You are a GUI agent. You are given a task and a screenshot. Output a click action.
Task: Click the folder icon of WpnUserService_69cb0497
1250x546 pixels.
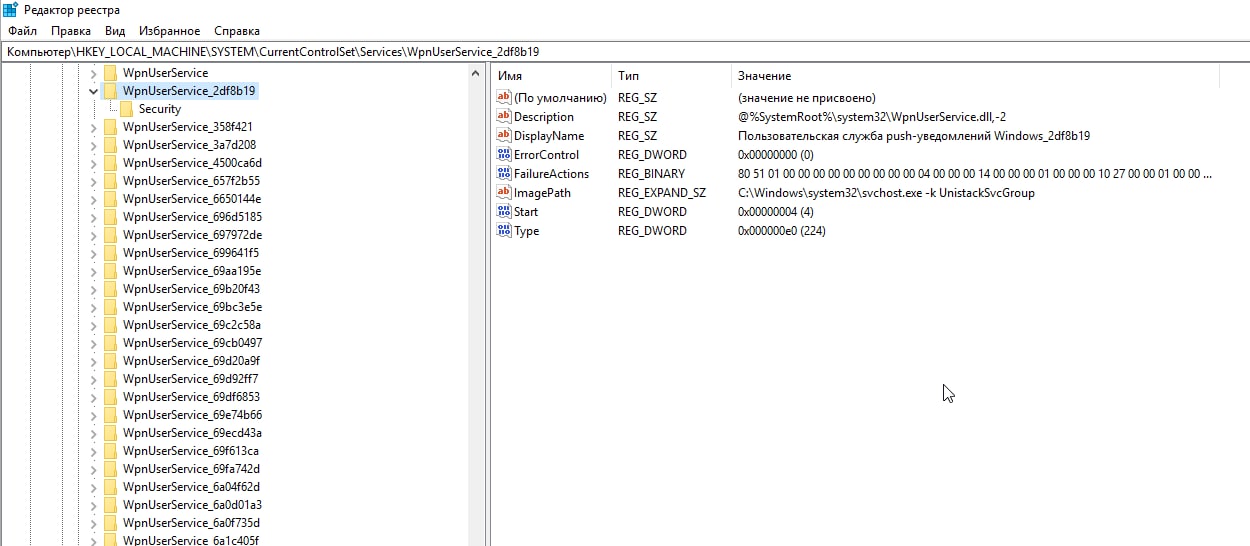point(110,343)
